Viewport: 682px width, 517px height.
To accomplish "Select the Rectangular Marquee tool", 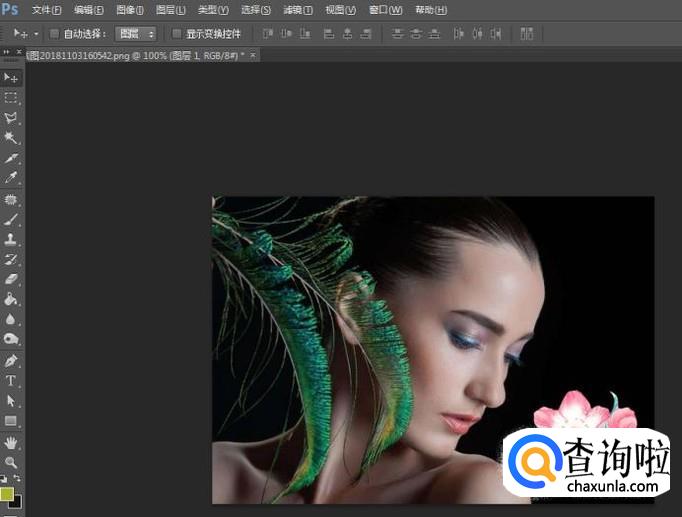I will tap(11, 97).
